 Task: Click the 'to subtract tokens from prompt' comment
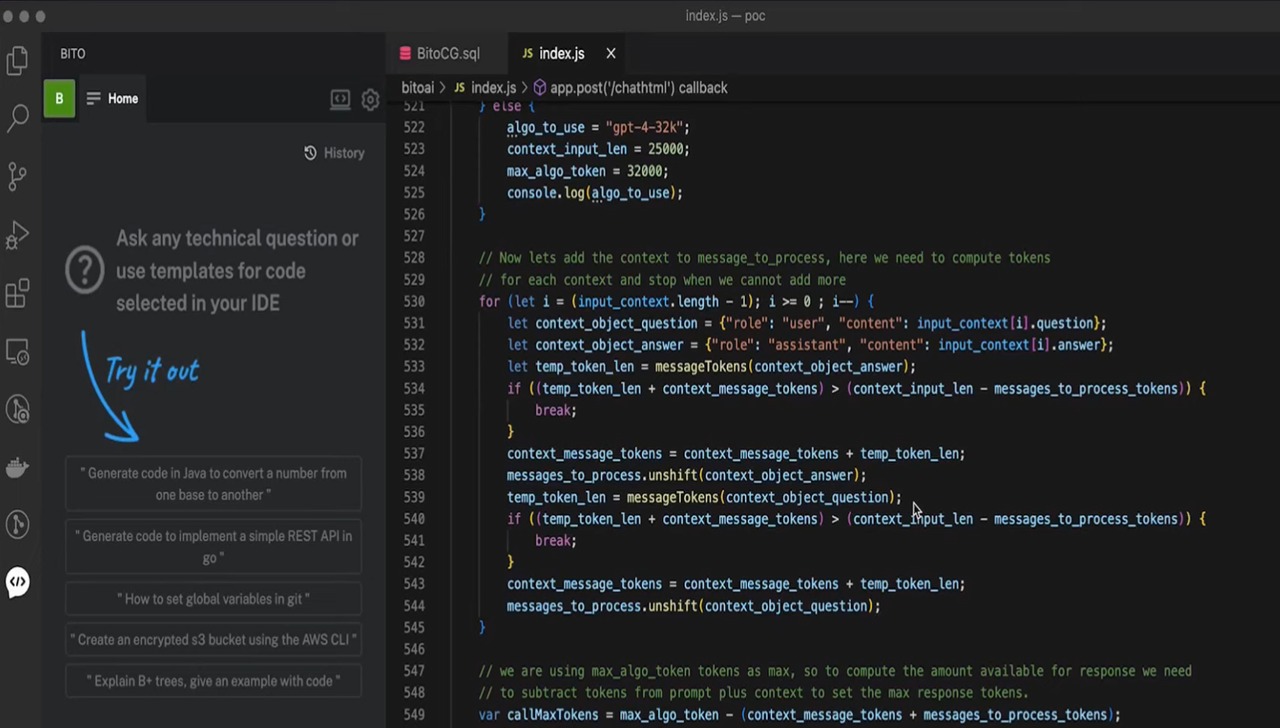(753, 693)
